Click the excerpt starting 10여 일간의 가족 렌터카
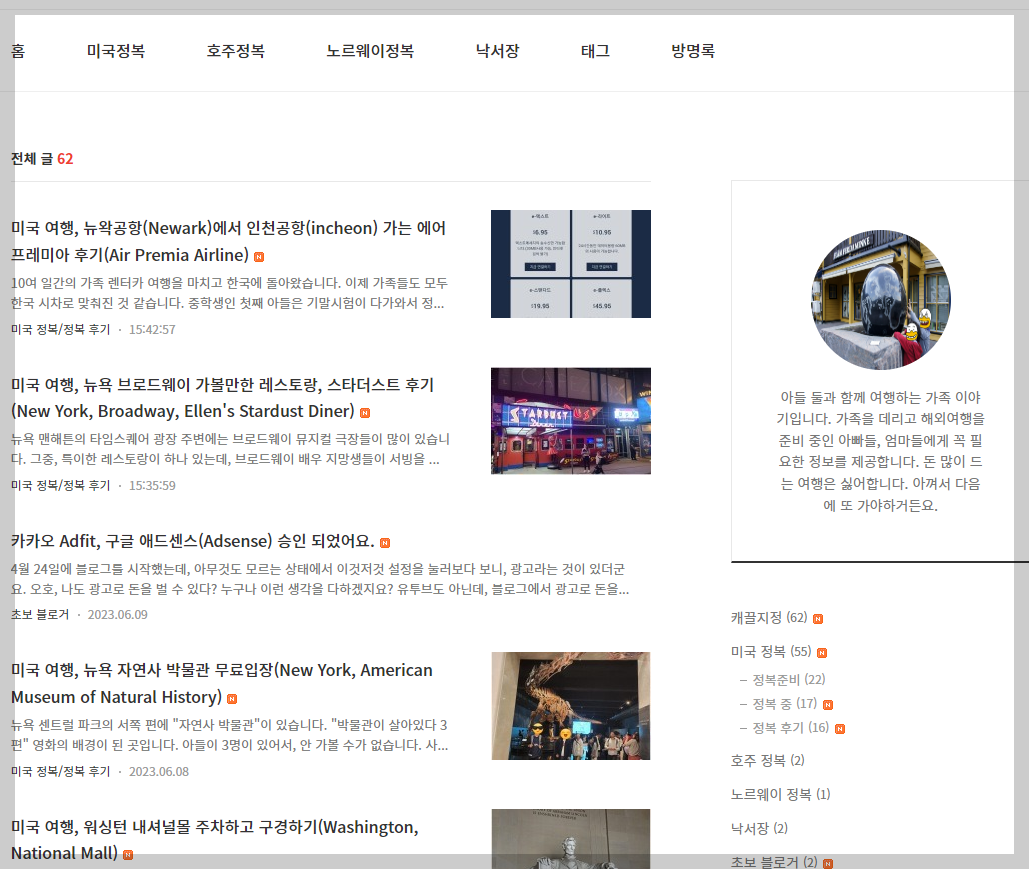The width and height of the screenshot is (1029, 869). pos(229,293)
